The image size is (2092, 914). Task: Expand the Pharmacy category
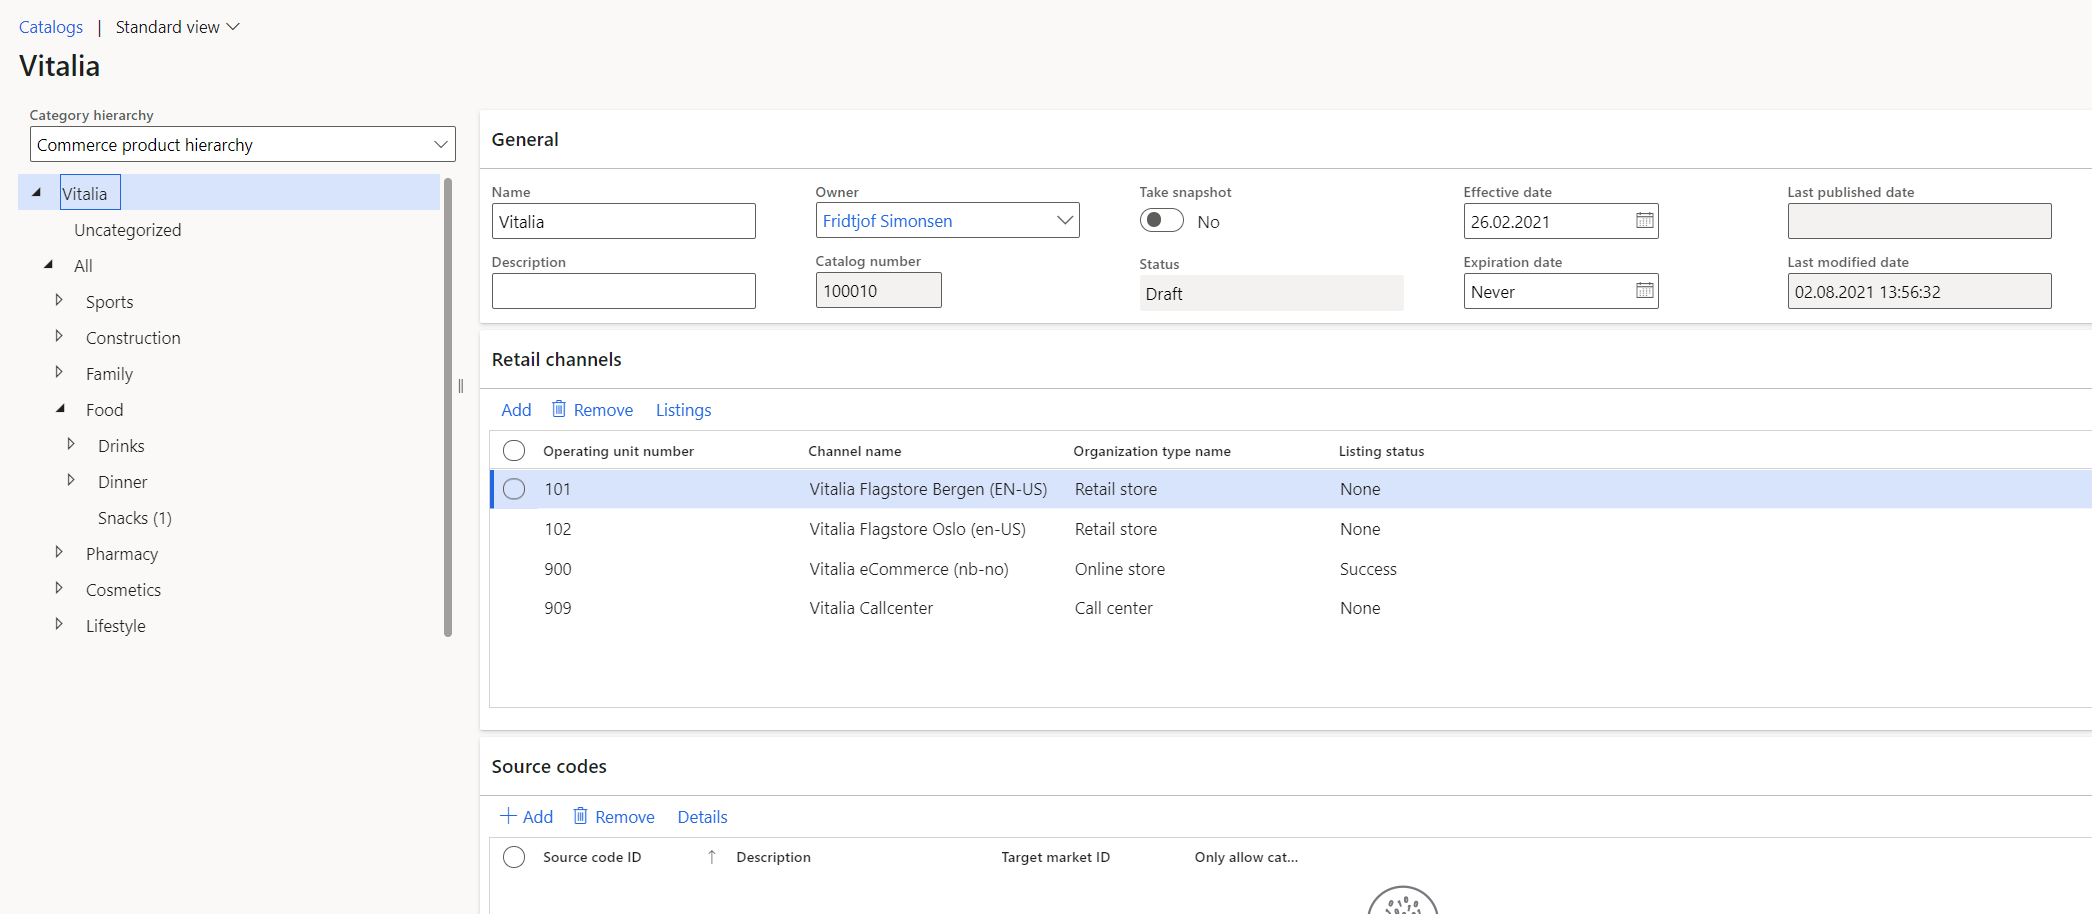click(59, 552)
